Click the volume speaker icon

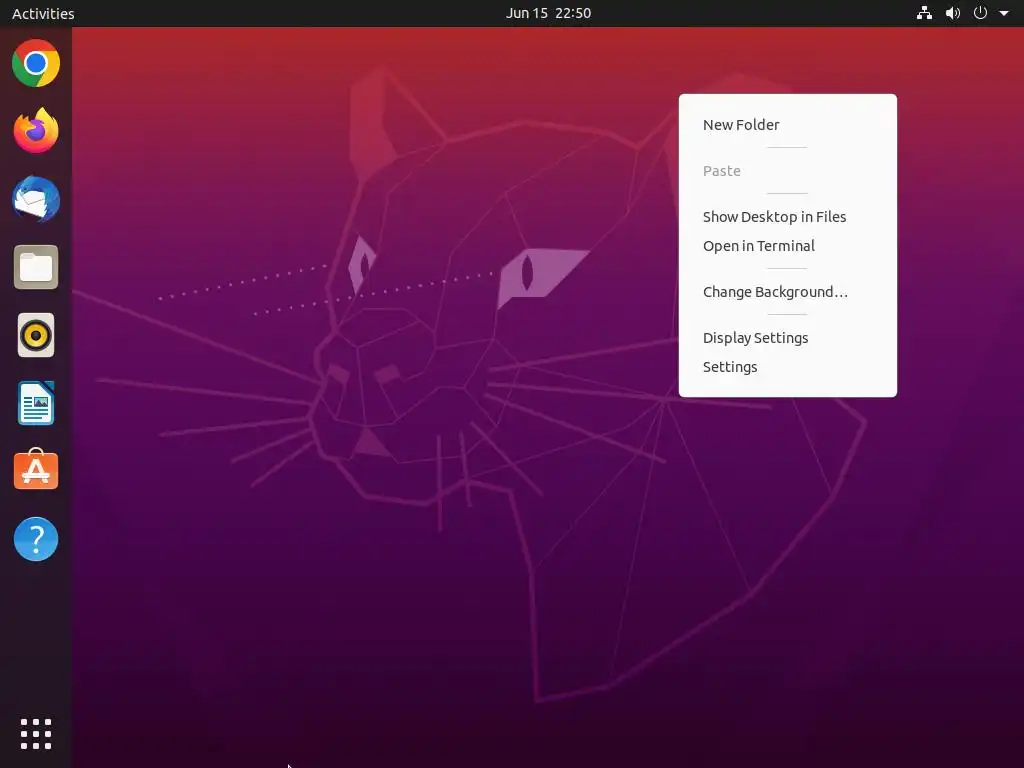(x=953, y=13)
